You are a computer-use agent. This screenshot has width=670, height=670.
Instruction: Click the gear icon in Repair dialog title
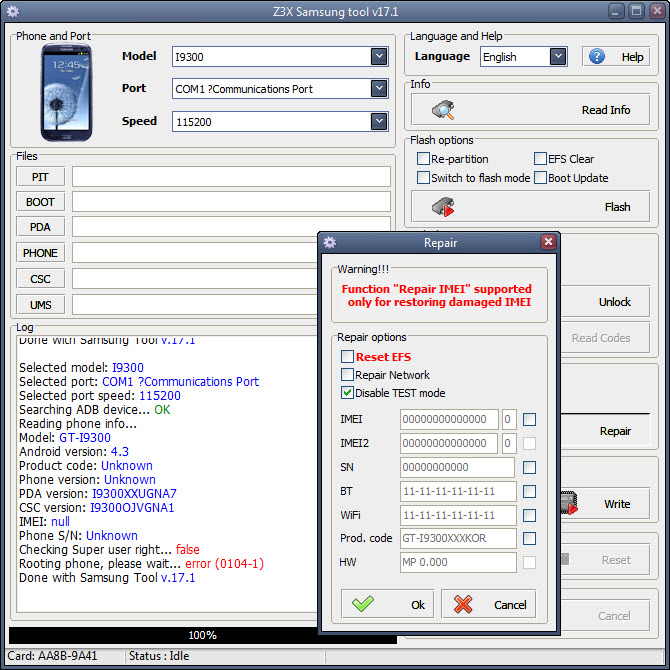pos(329,243)
